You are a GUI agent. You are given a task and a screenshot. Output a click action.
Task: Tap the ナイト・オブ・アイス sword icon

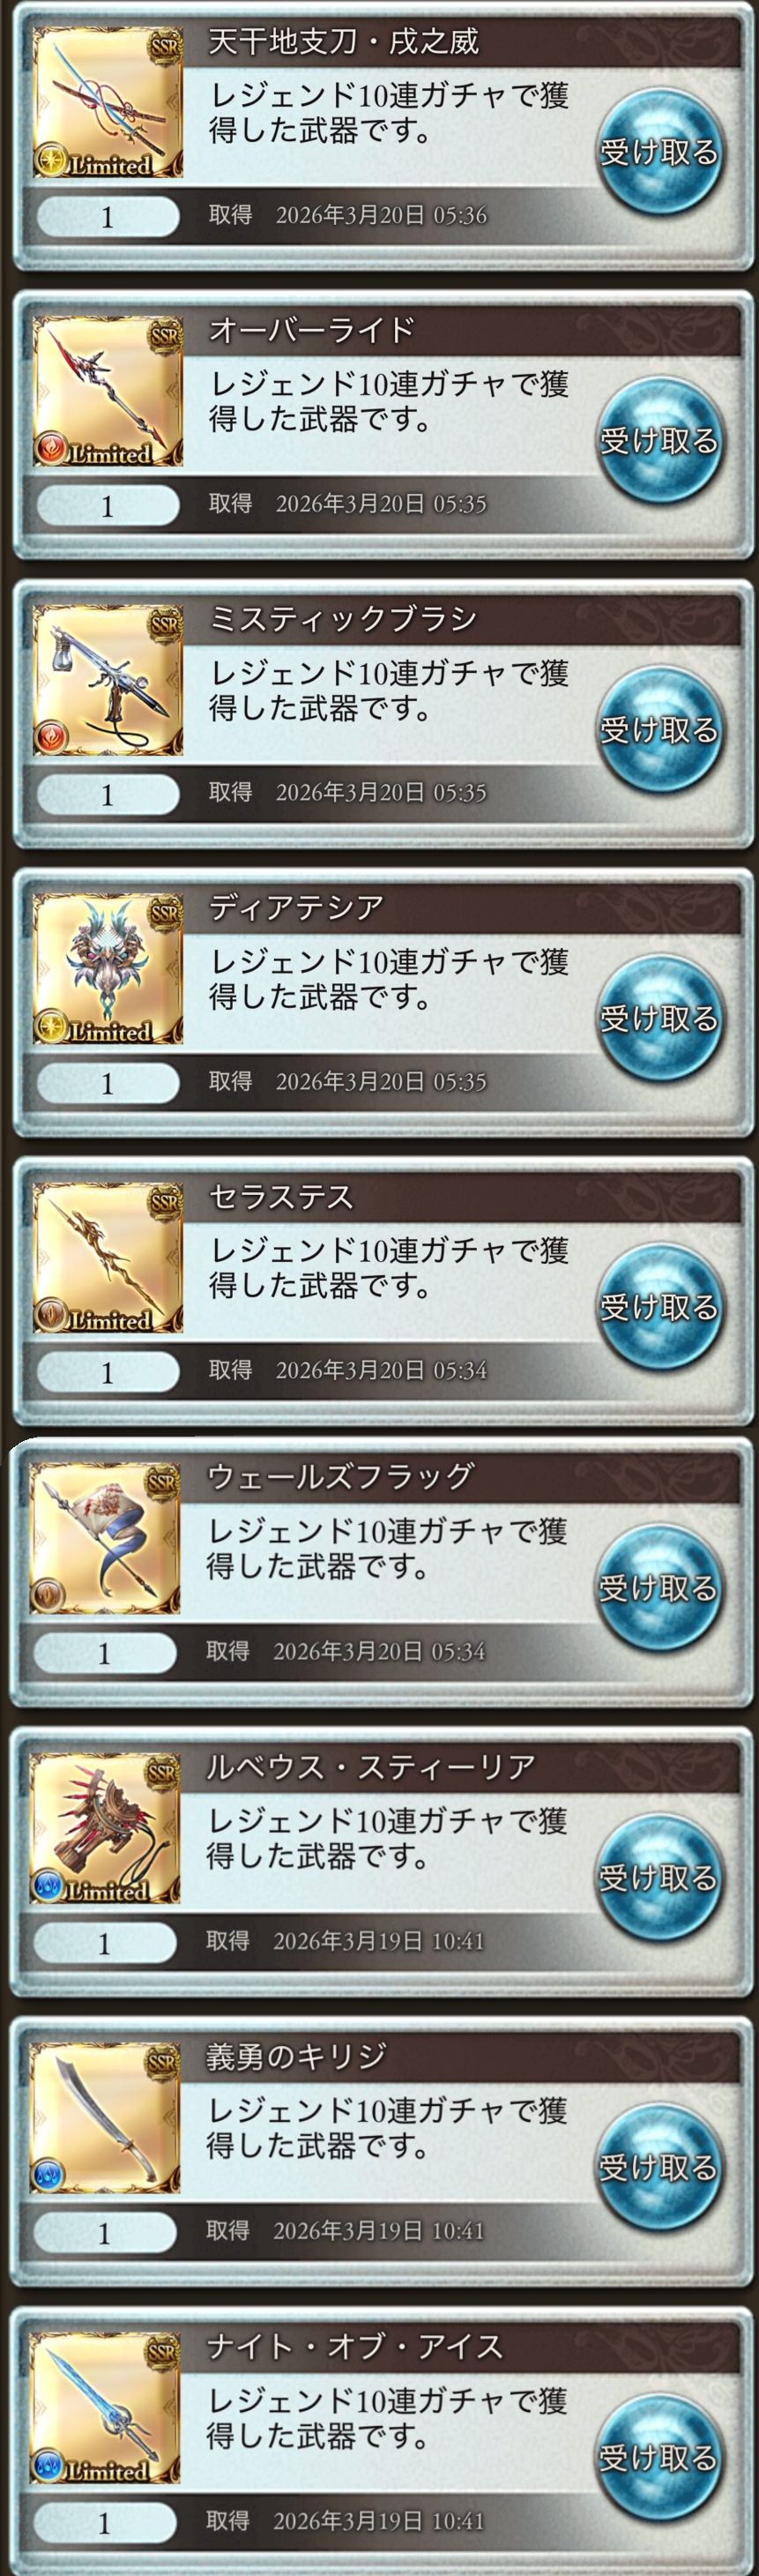(105, 2408)
